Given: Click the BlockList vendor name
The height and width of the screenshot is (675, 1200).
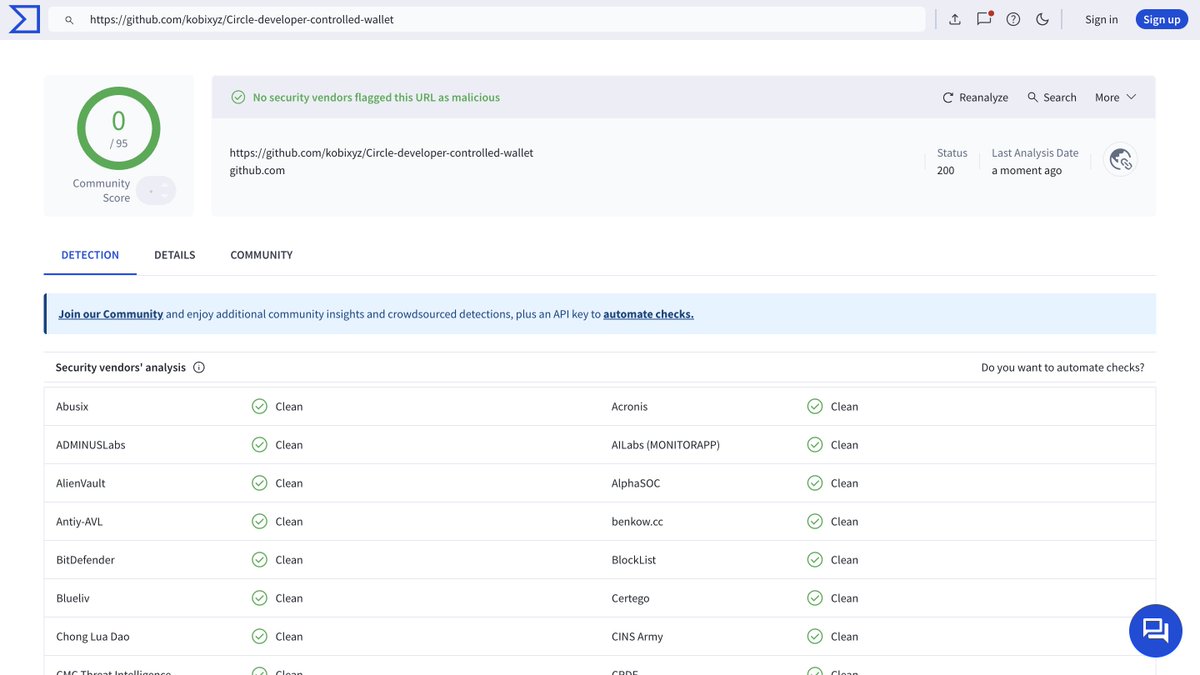Looking at the screenshot, I should [633, 560].
